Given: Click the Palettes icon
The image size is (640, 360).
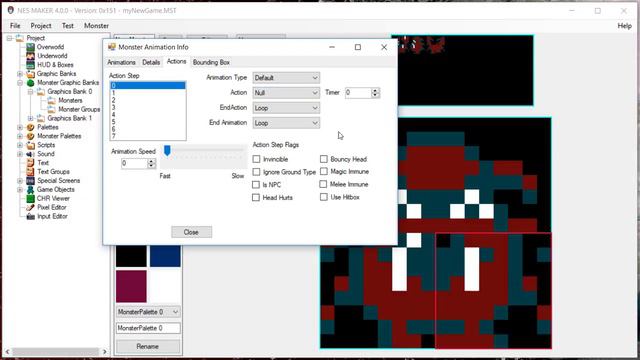Looking at the screenshot, I should (31, 127).
